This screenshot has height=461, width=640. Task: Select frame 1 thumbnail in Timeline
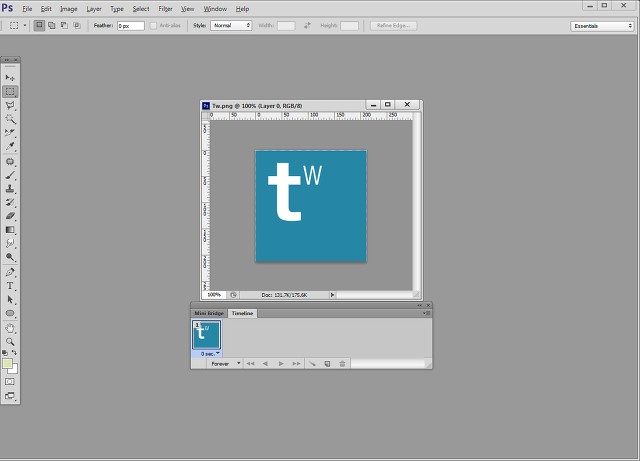click(x=207, y=335)
